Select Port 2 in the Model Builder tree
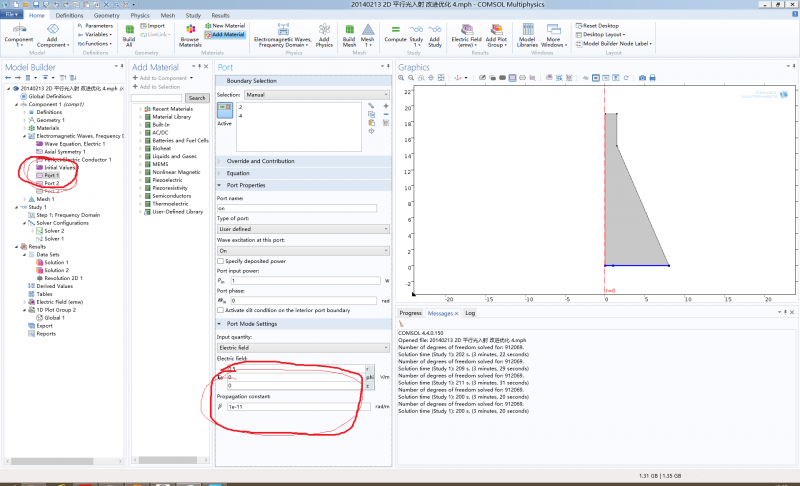This screenshot has height=486, width=800. 51,183
